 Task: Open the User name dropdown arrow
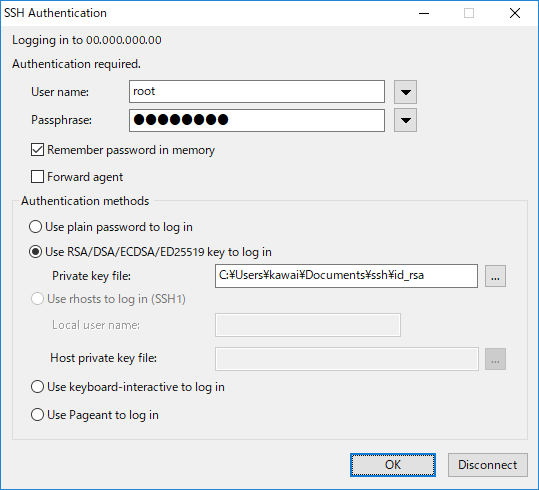405,92
